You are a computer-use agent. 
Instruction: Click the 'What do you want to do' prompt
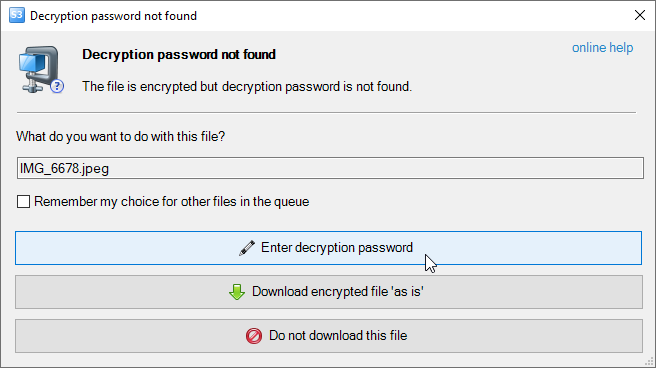coord(120,136)
